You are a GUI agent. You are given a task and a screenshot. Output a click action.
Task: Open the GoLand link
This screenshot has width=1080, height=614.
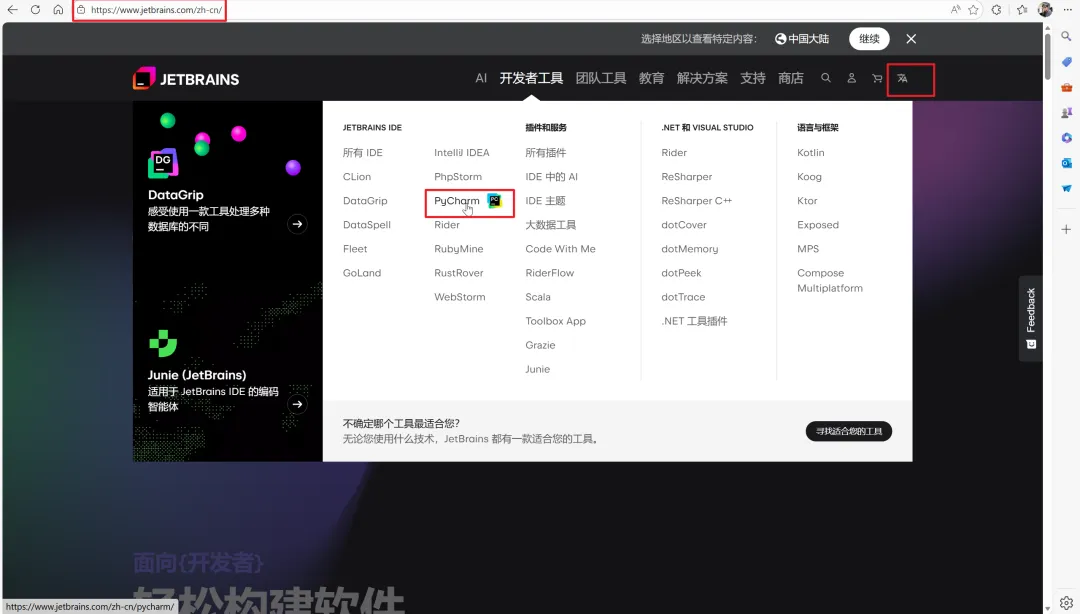pyautogui.click(x=362, y=273)
